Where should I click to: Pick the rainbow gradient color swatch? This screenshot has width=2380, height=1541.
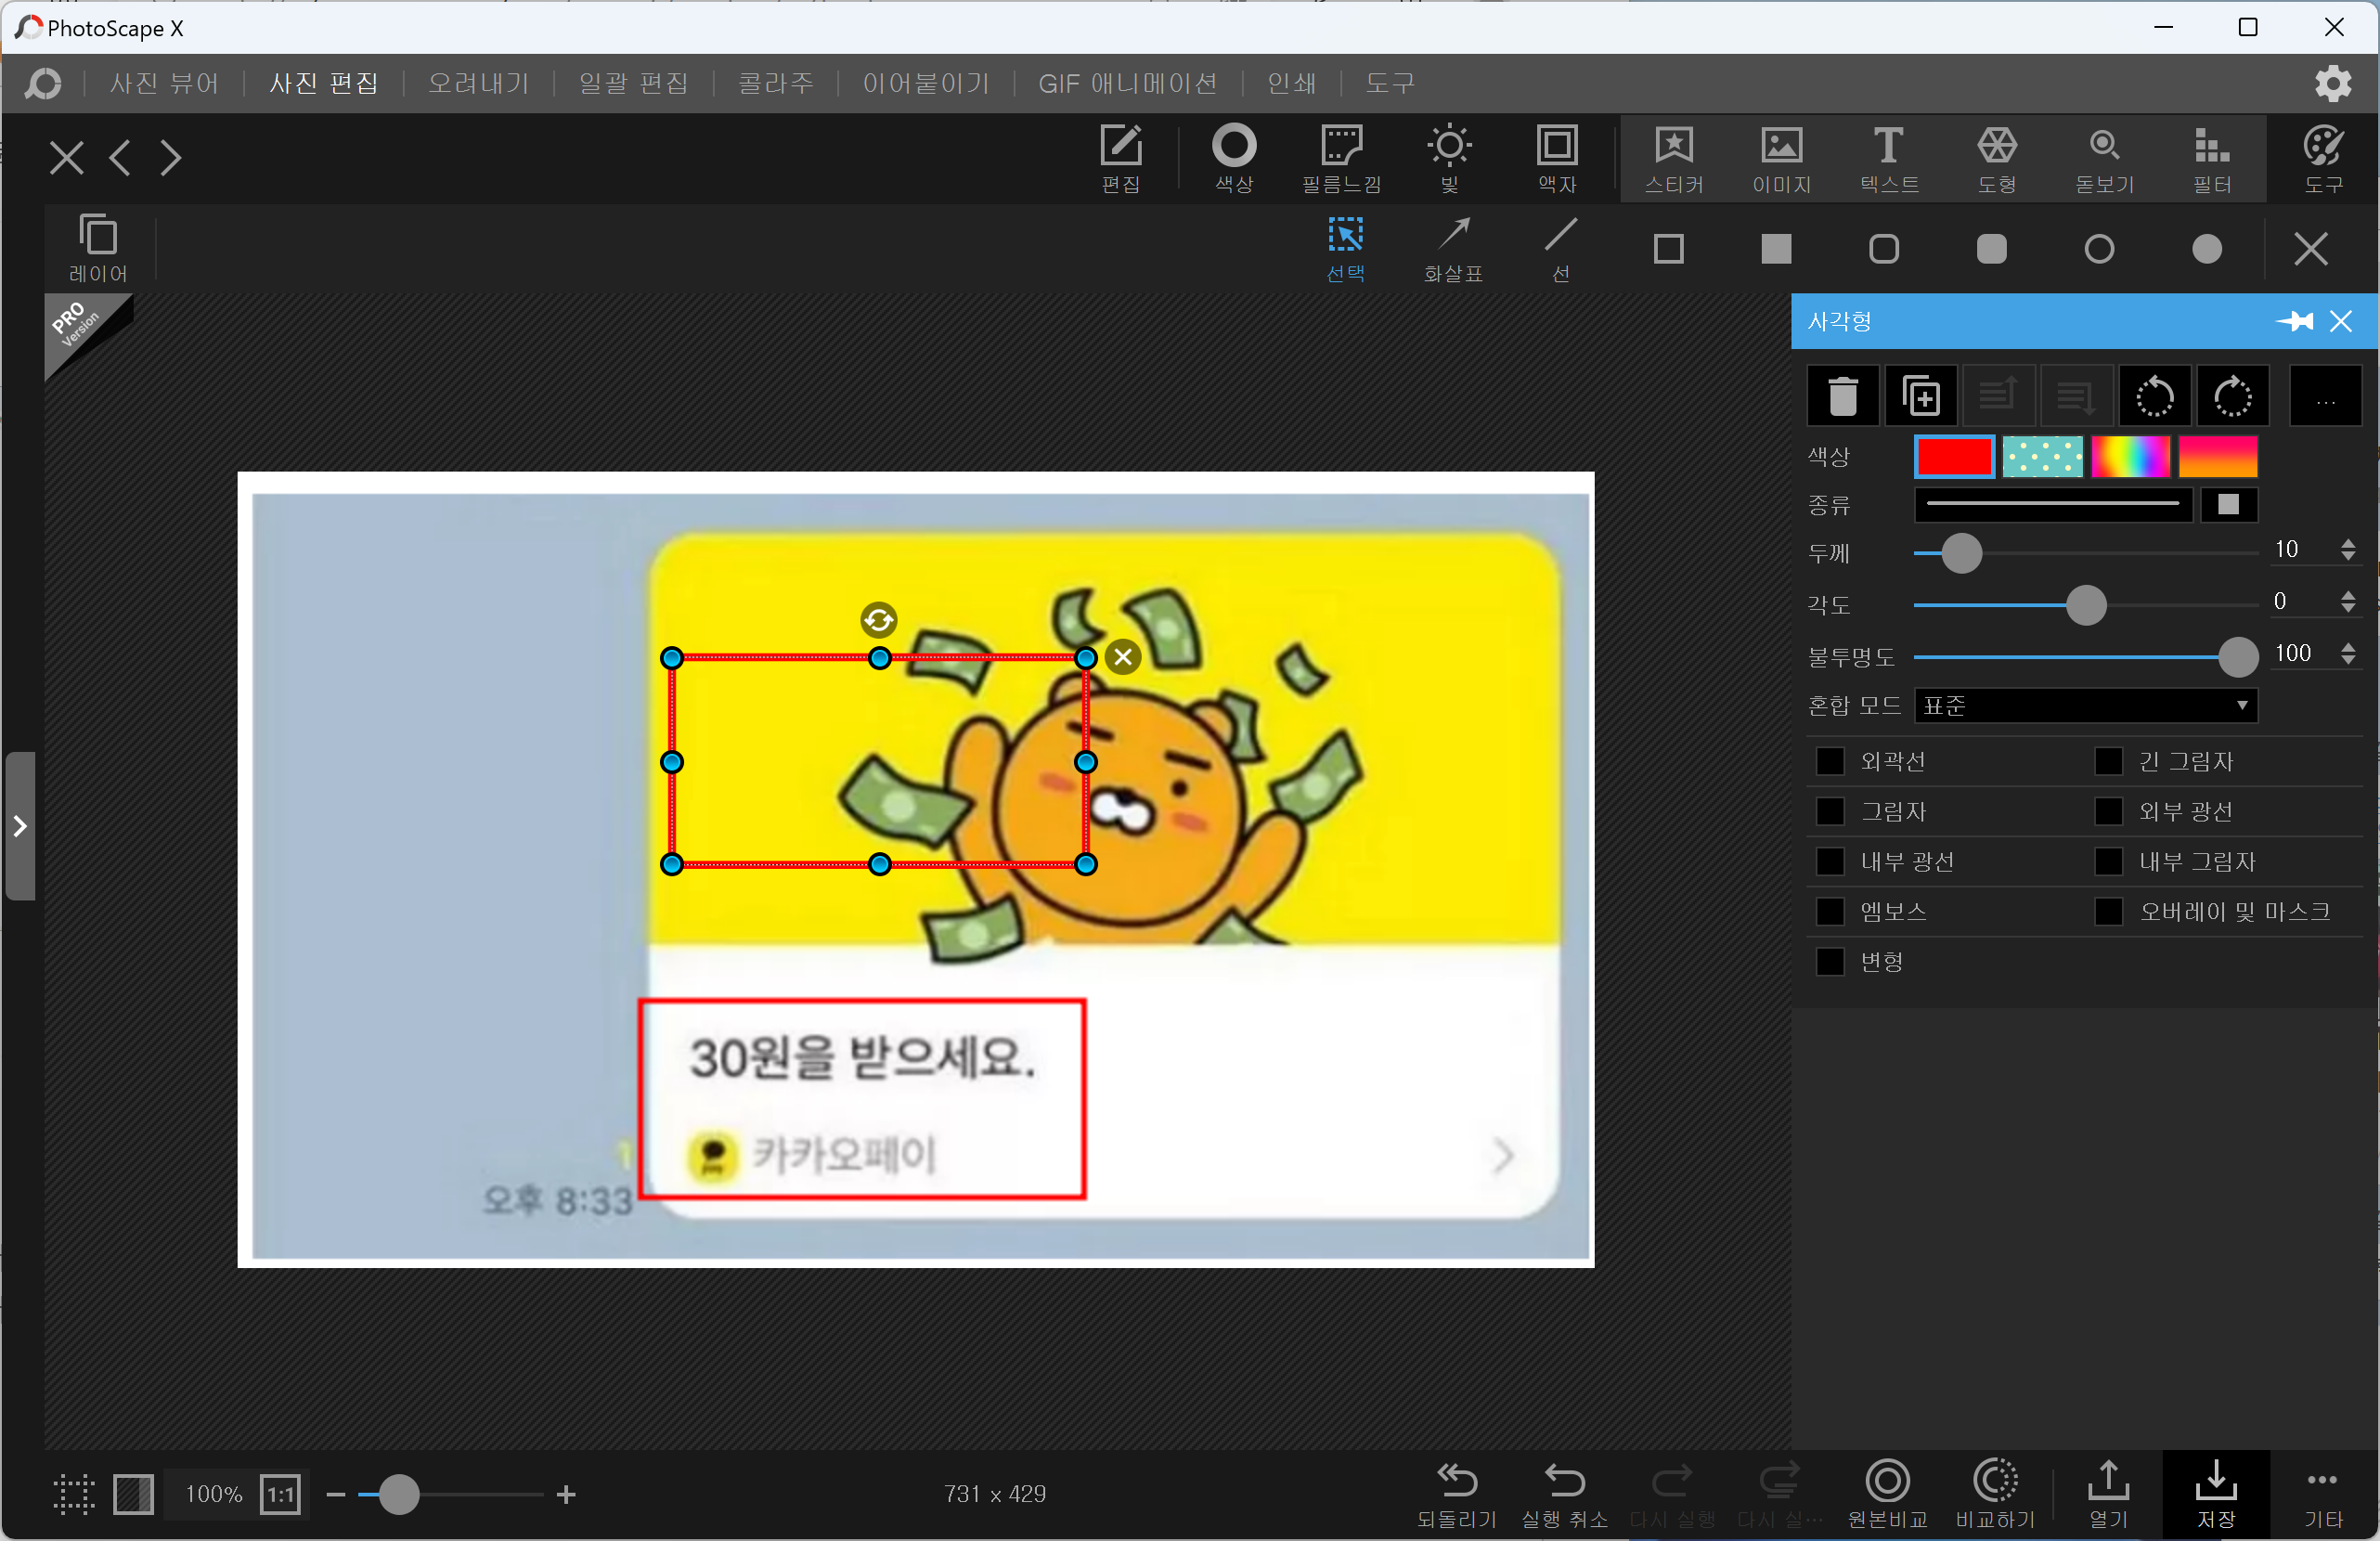(2130, 457)
